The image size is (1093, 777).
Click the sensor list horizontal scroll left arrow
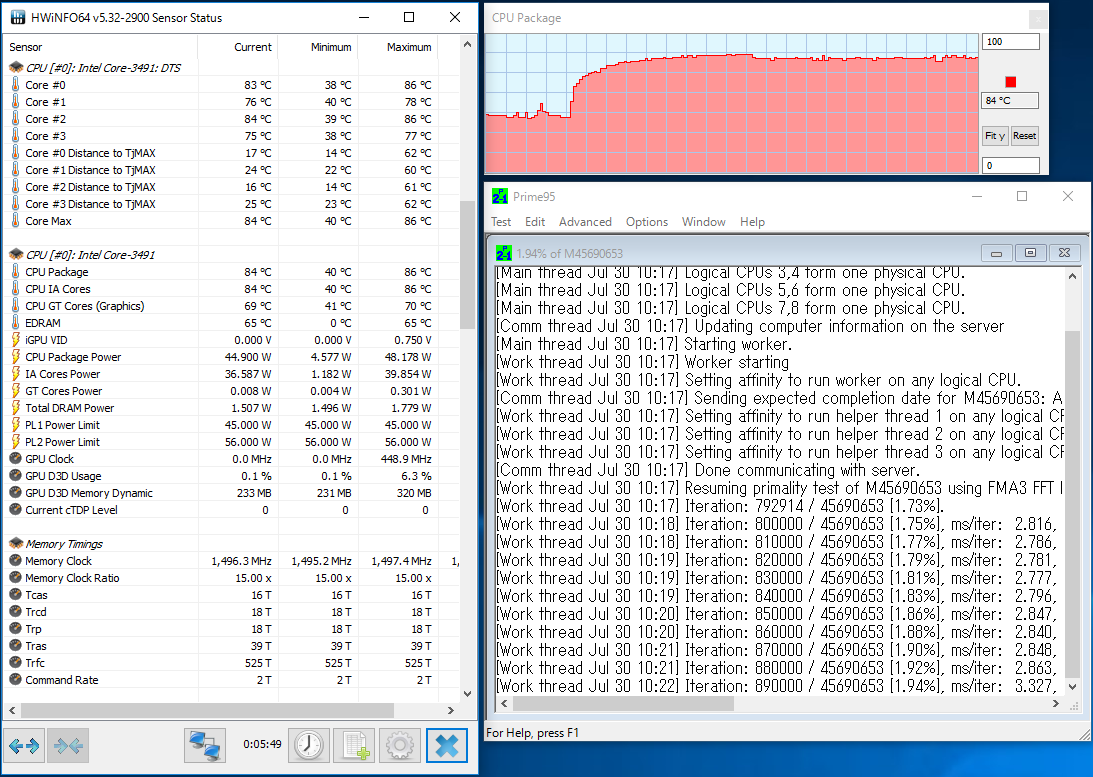tap(12, 710)
